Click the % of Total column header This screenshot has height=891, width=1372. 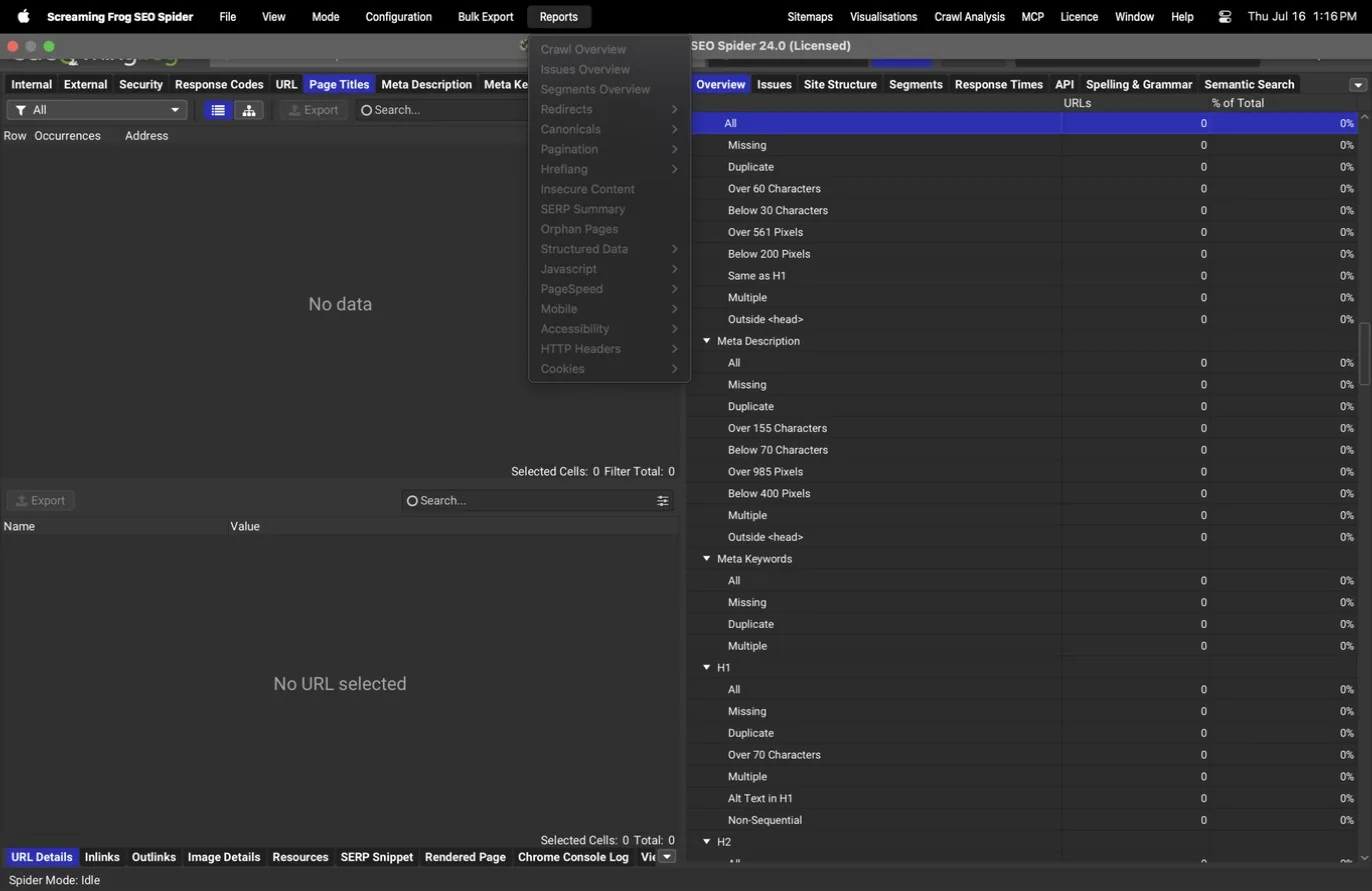[1237, 103]
